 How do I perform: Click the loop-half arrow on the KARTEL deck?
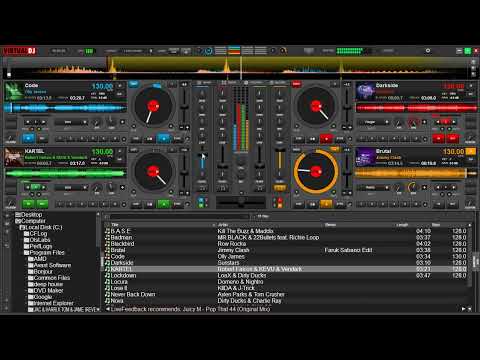click(28, 187)
